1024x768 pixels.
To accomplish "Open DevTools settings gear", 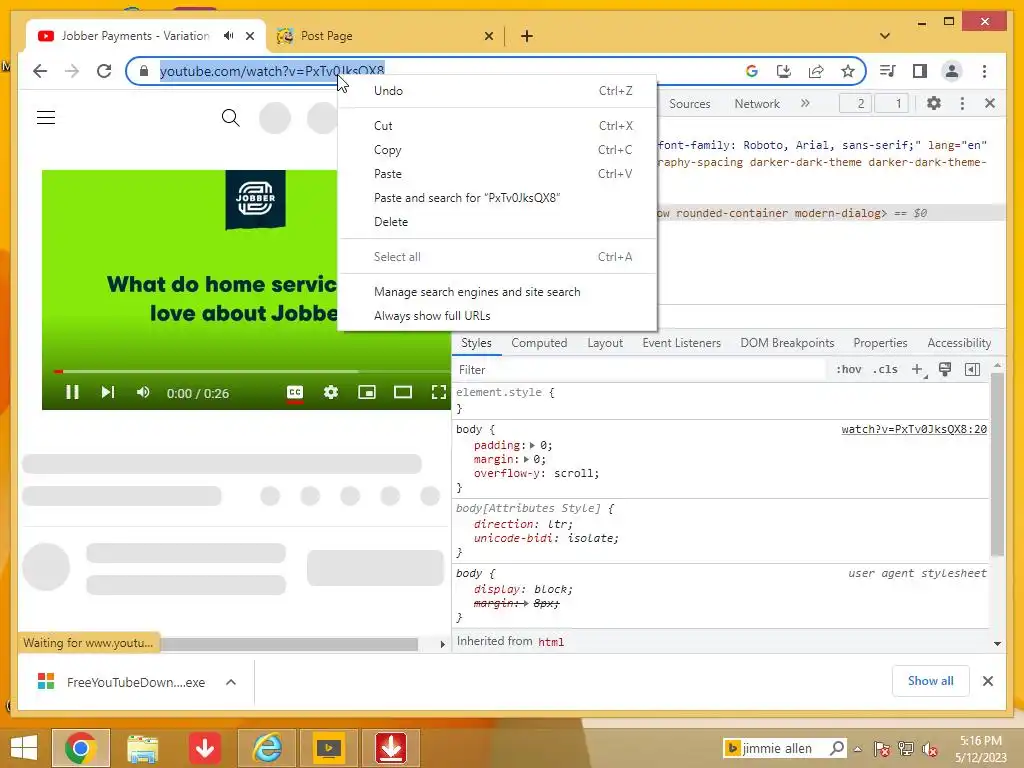I will 934,103.
